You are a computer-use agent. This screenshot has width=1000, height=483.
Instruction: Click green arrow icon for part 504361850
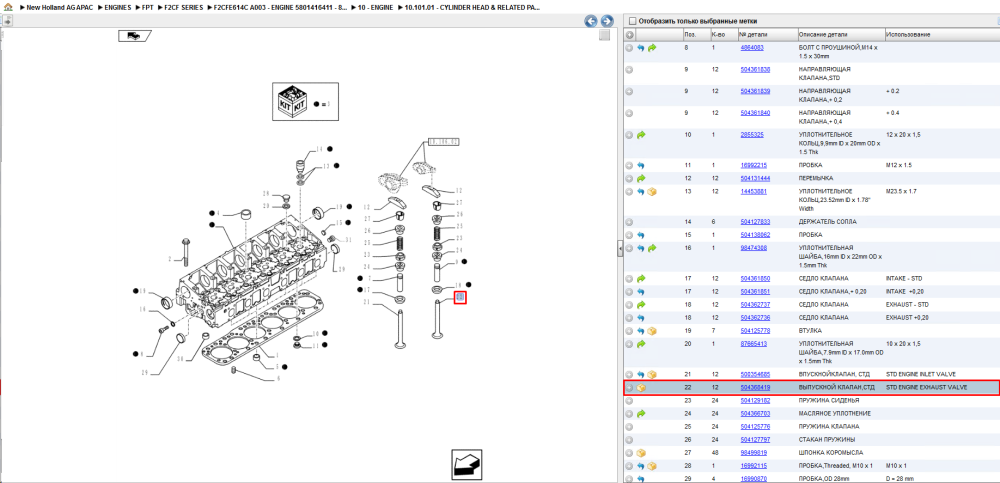[641, 279]
